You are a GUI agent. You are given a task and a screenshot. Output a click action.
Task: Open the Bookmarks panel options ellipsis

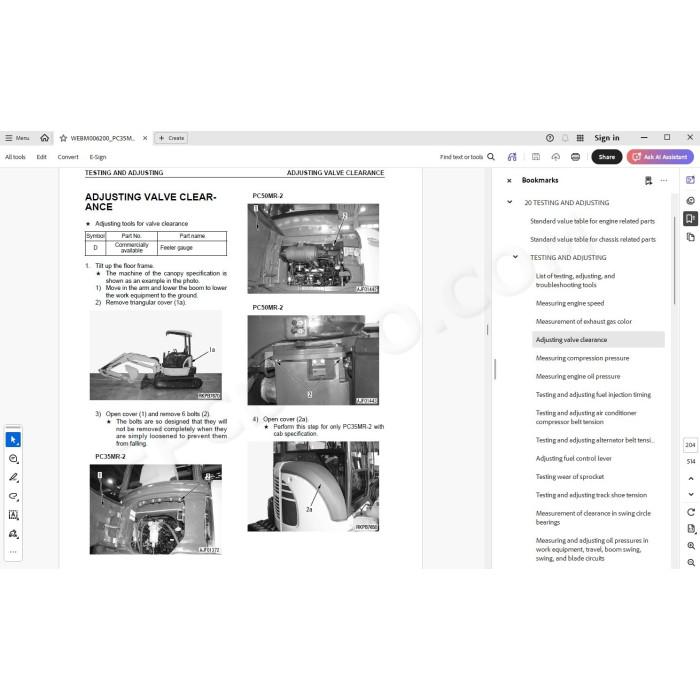click(x=664, y=180)
